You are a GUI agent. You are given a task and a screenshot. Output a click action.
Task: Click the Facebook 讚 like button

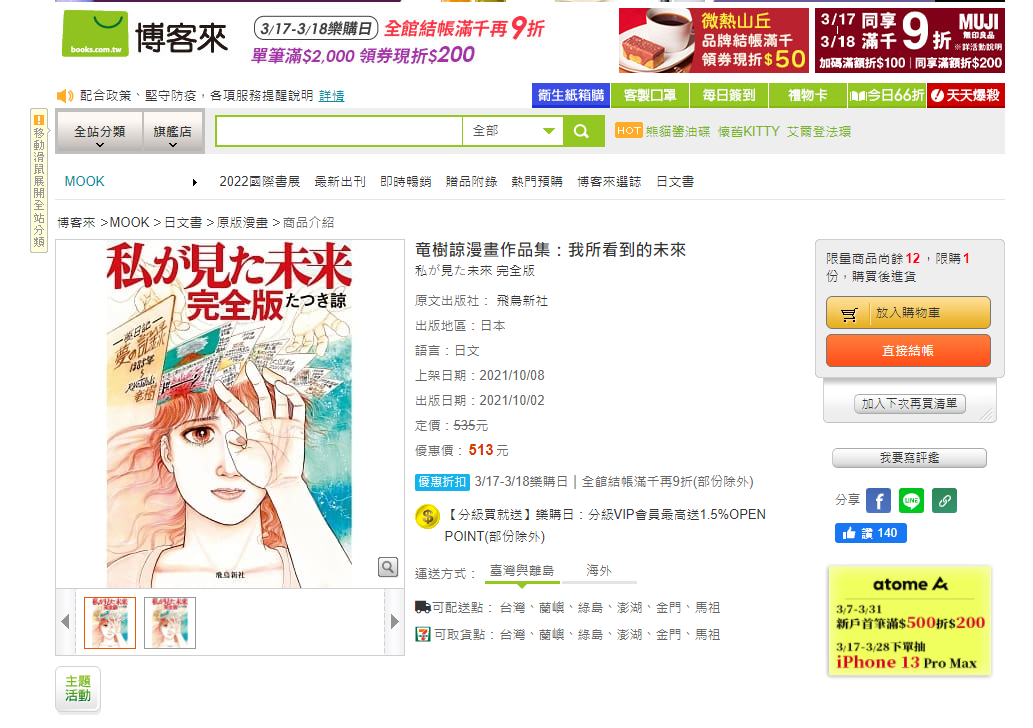[870, 533]
